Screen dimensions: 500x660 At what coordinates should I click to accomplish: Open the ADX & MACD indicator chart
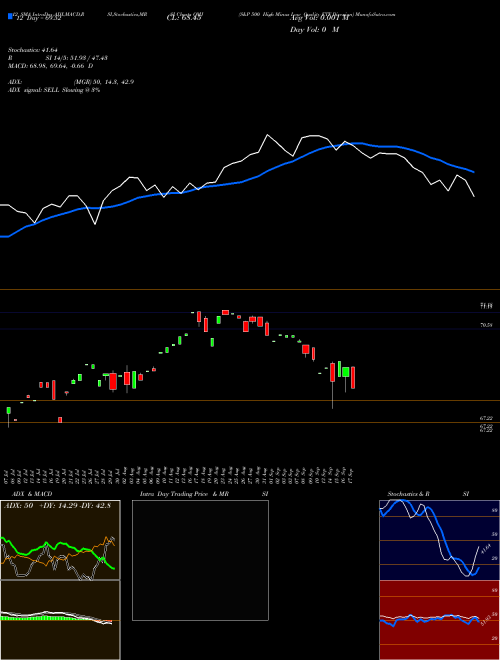[x=60, y=540]
